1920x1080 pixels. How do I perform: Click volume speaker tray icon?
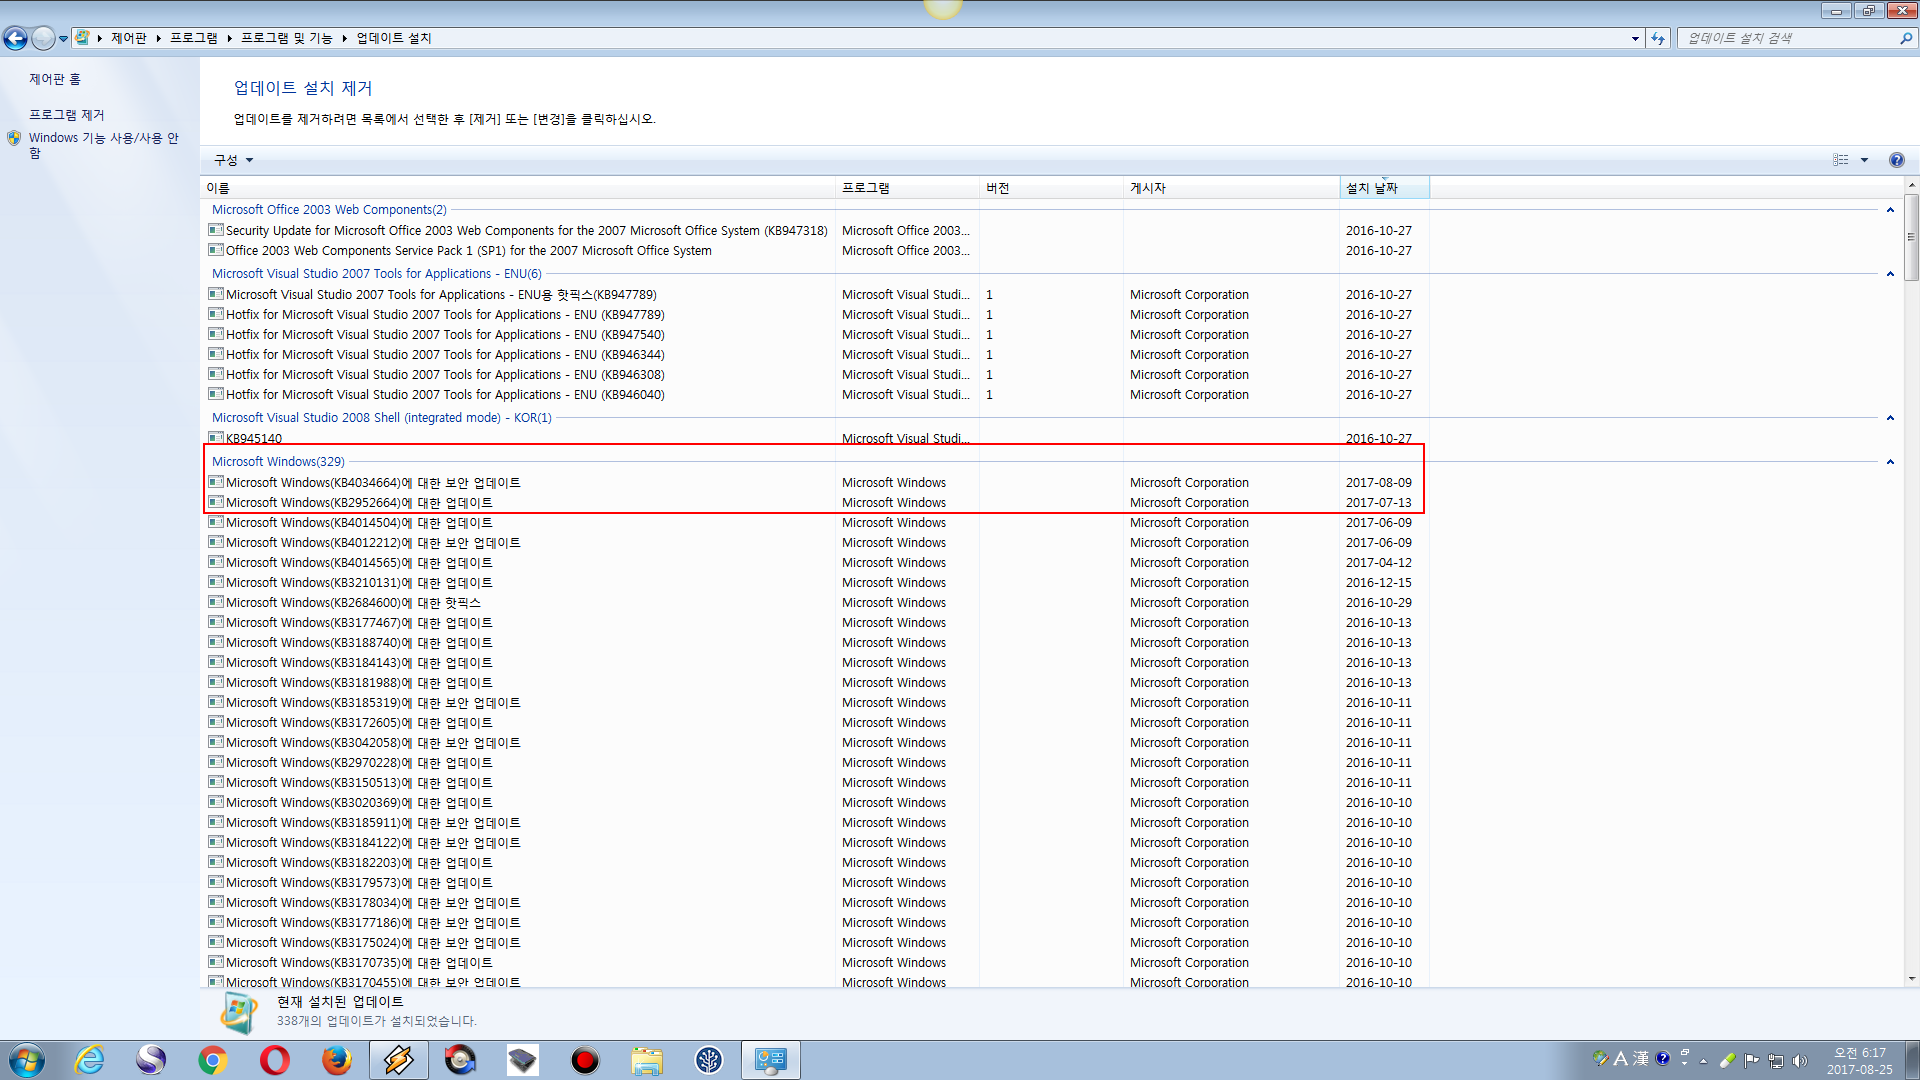(1800, 1060)
